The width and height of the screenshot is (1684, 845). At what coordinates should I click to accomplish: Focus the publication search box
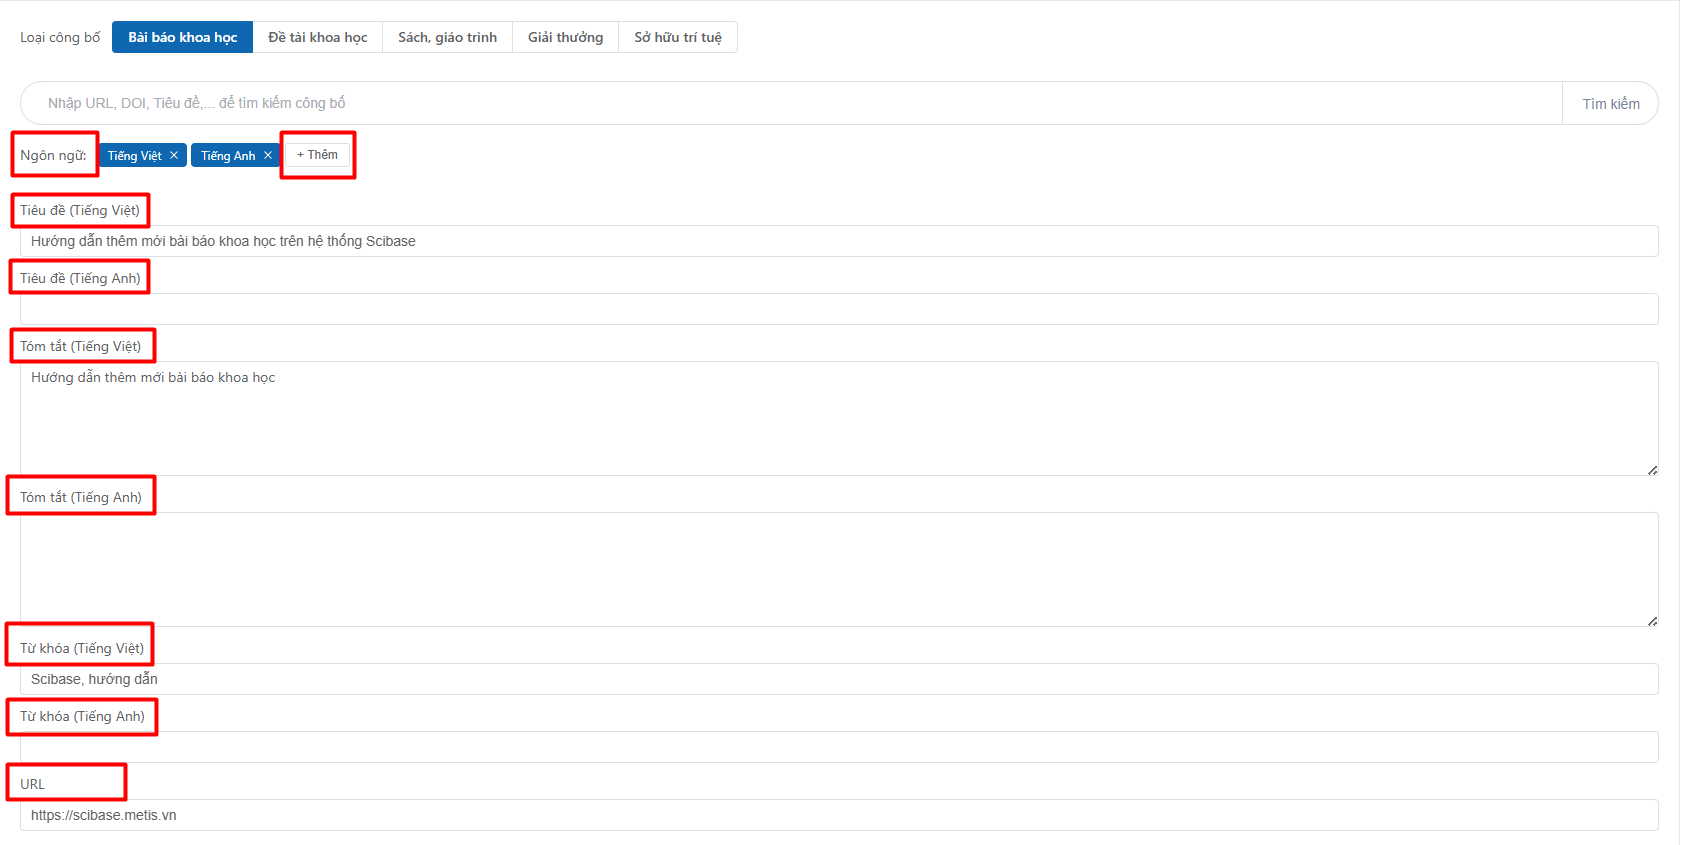click(x=790, y=103)
